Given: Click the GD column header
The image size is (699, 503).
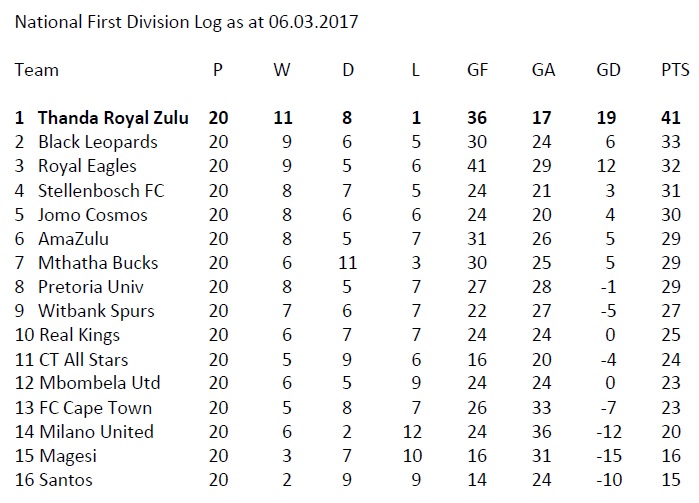Looking at the screenshot, I should pyautogui.click(x=607, y=70).
